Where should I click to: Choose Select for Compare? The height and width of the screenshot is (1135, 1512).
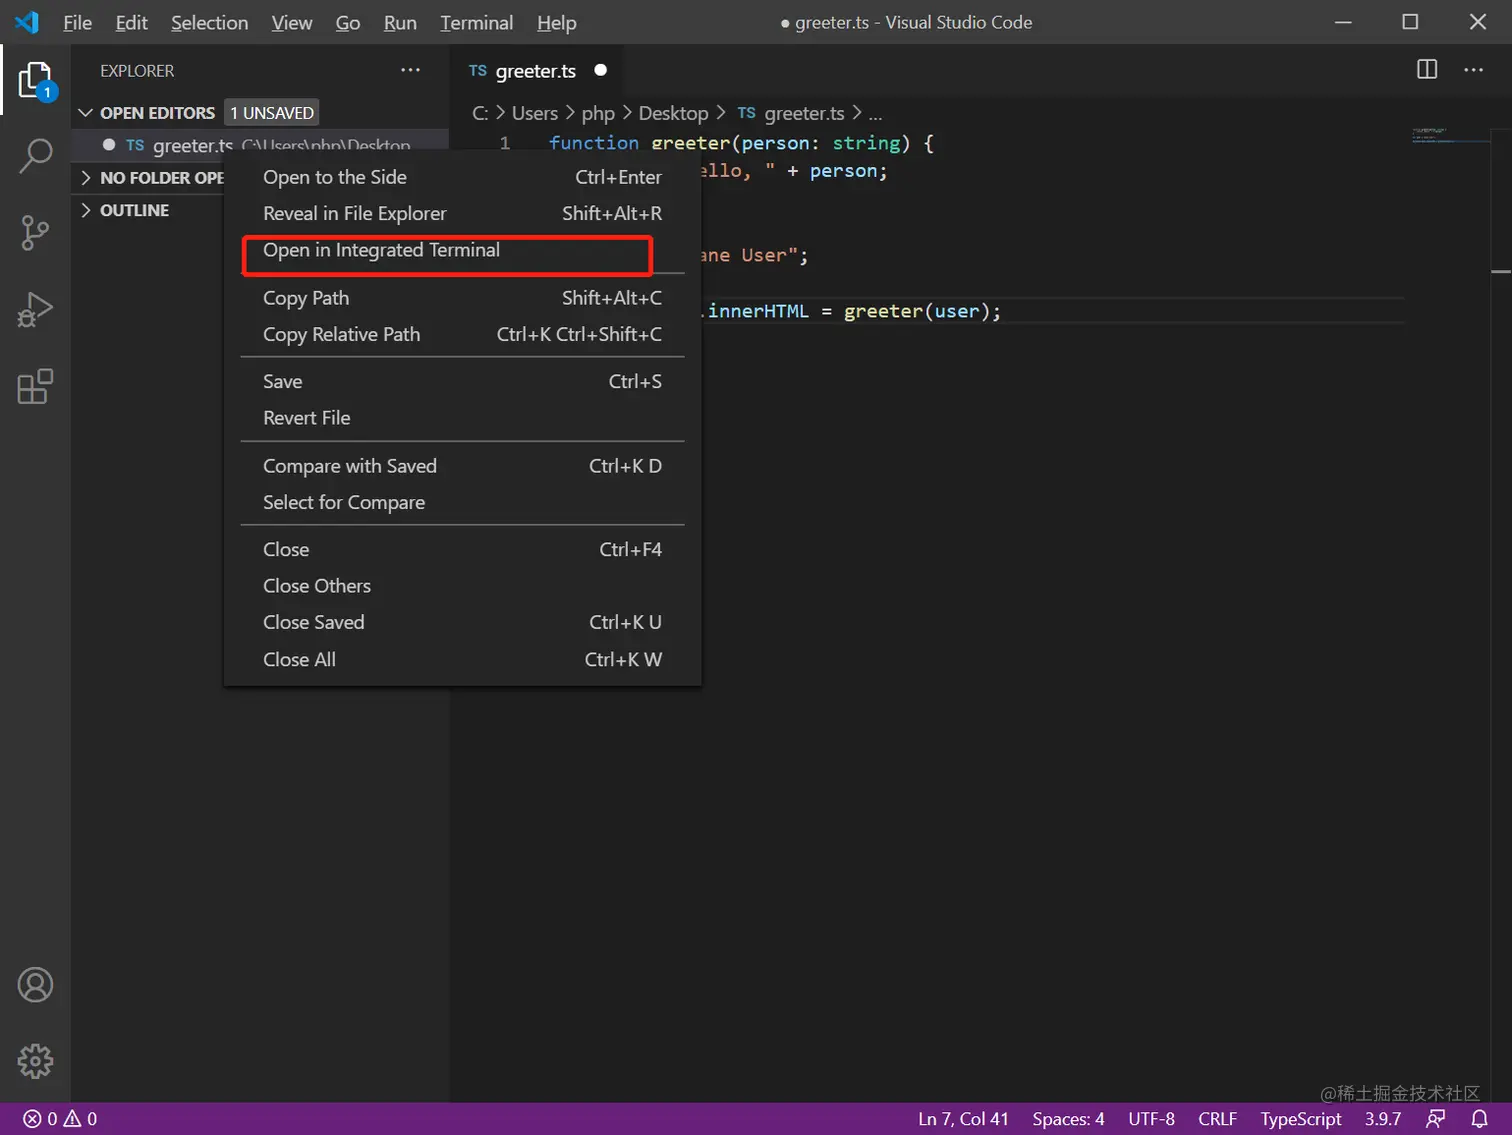[x=462, y=502]
